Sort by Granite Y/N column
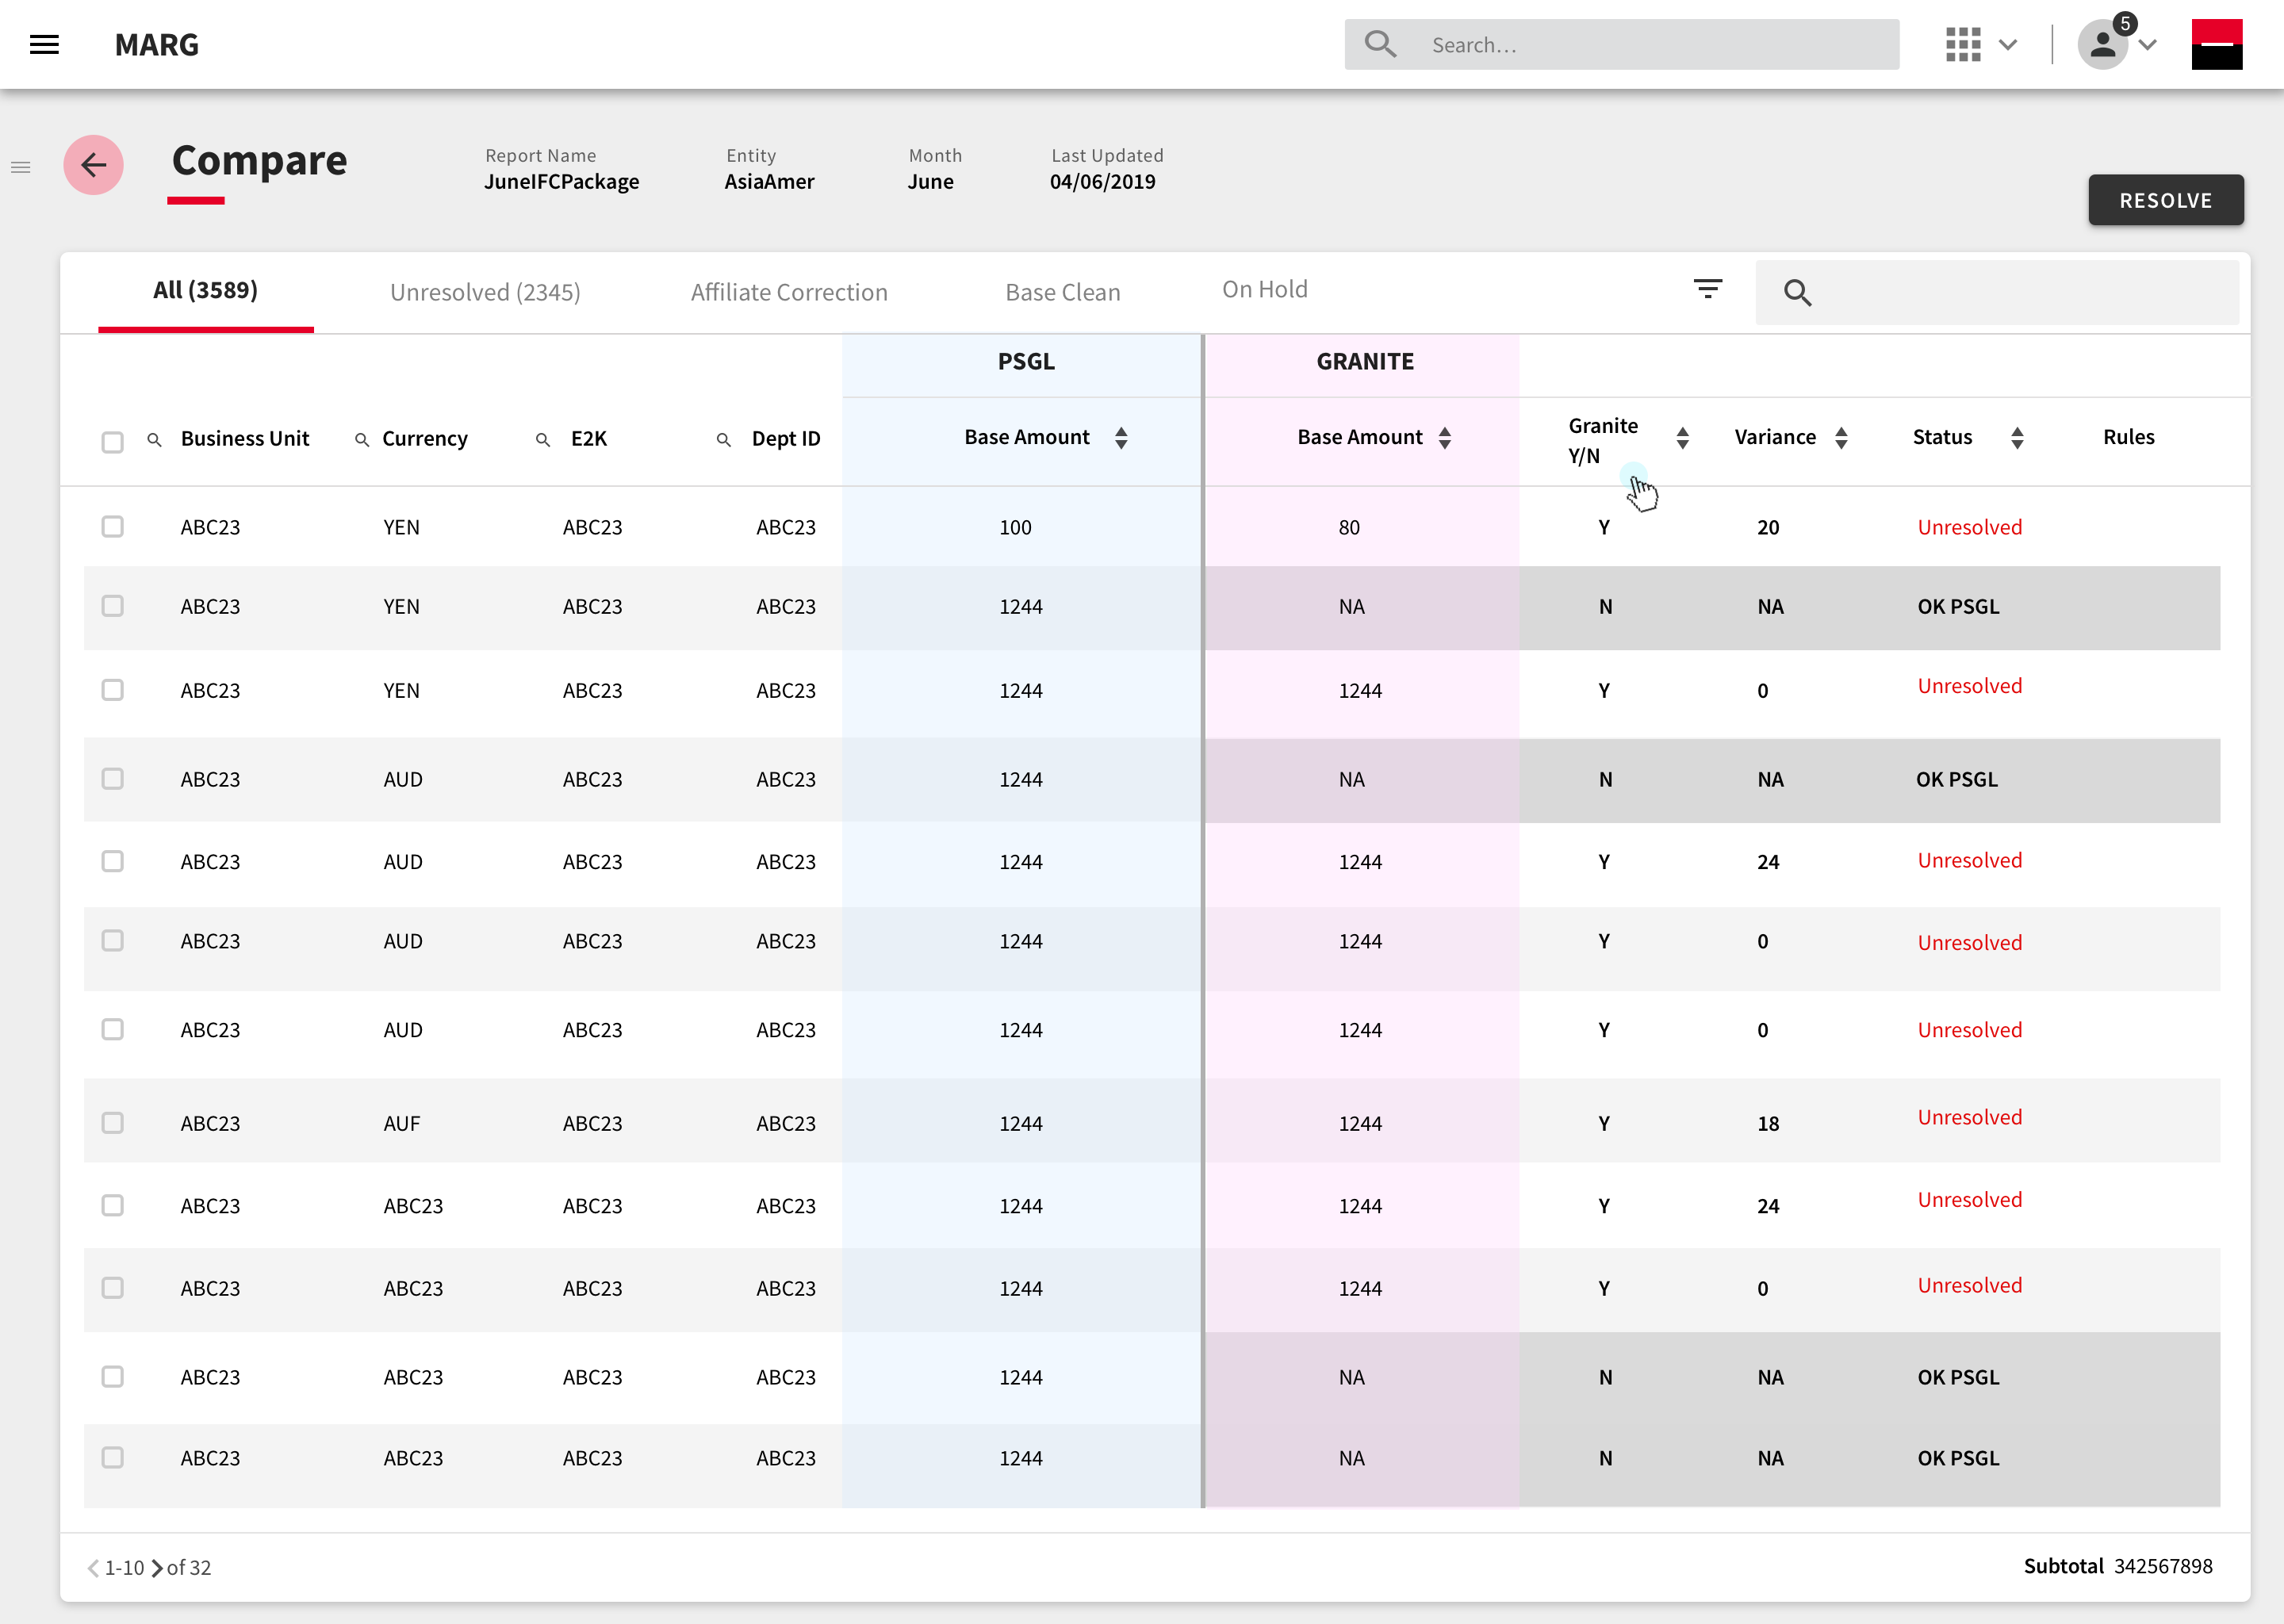2284x1624 pixels. pos(1682,438)
